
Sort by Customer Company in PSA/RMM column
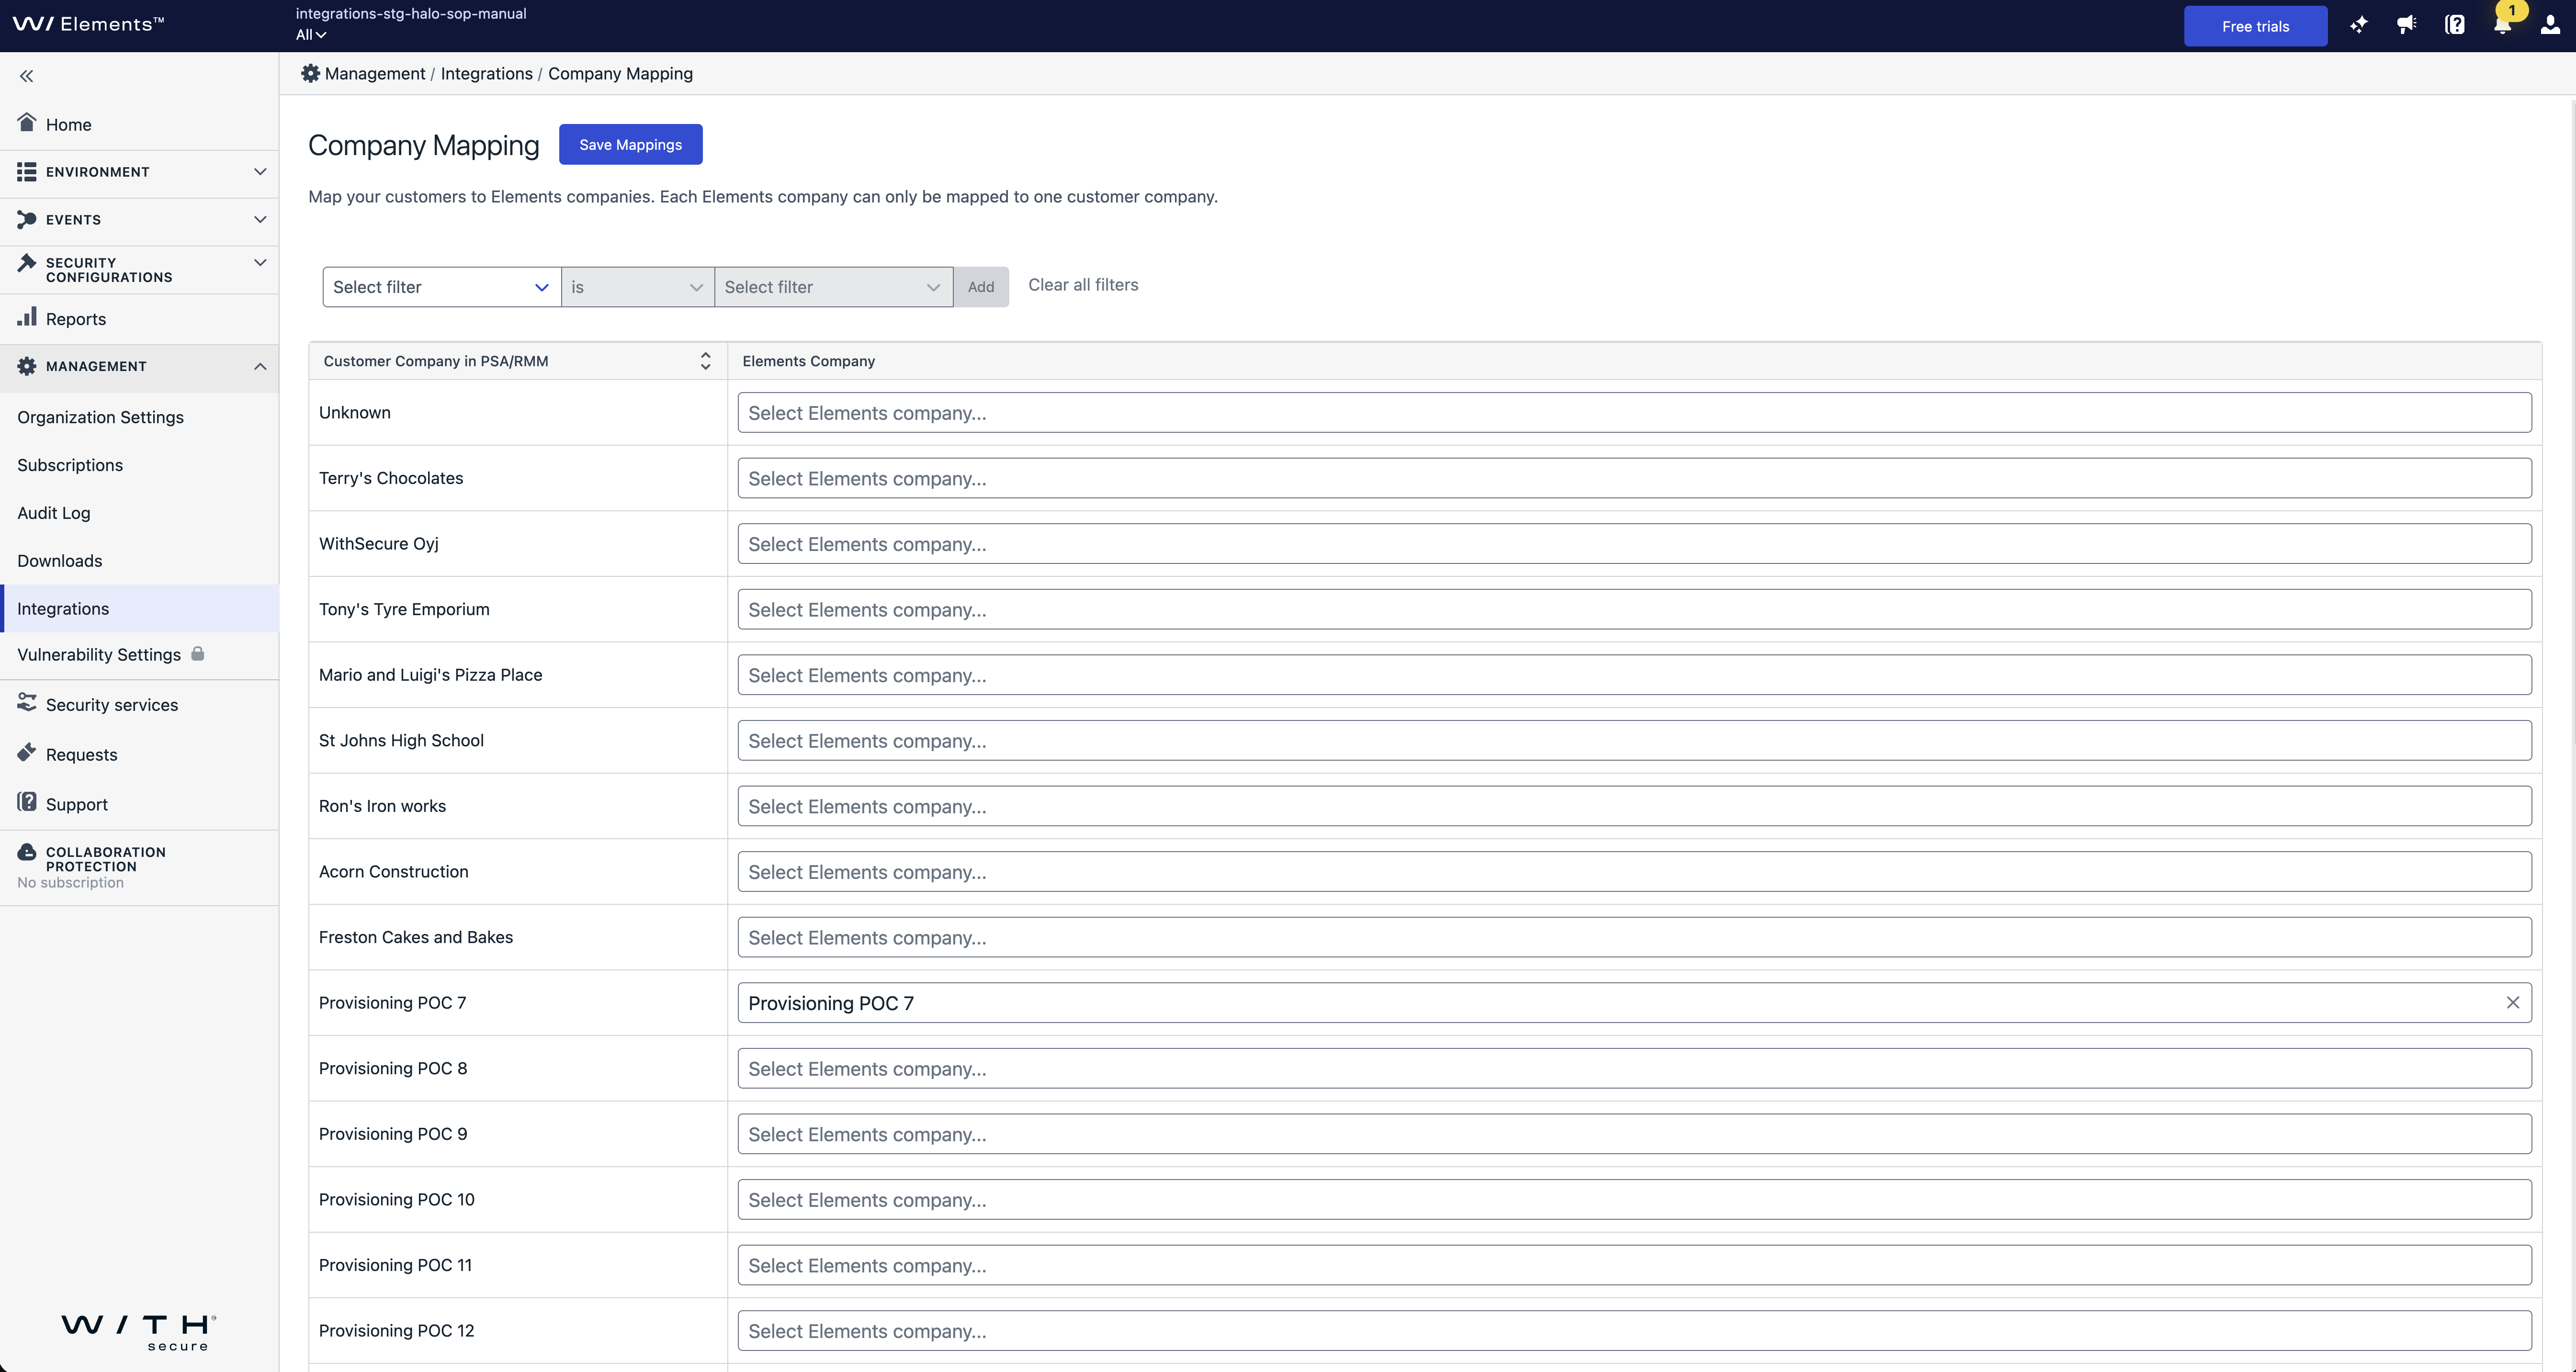(x=705, y=361)
